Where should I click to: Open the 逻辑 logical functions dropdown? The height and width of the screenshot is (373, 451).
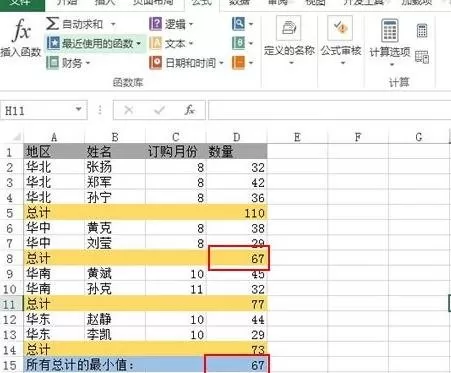171,24
